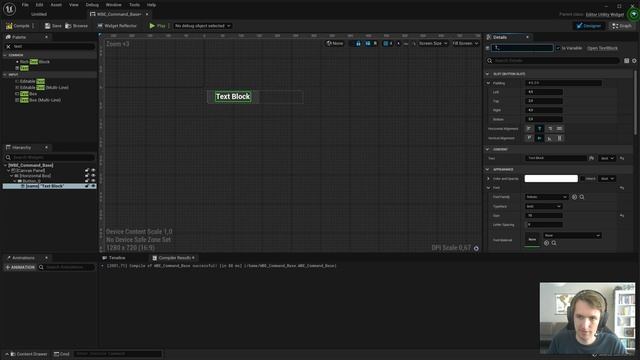The image size is (640, 360).
Task: Switch to Graph mode
Action: [621, 26]
